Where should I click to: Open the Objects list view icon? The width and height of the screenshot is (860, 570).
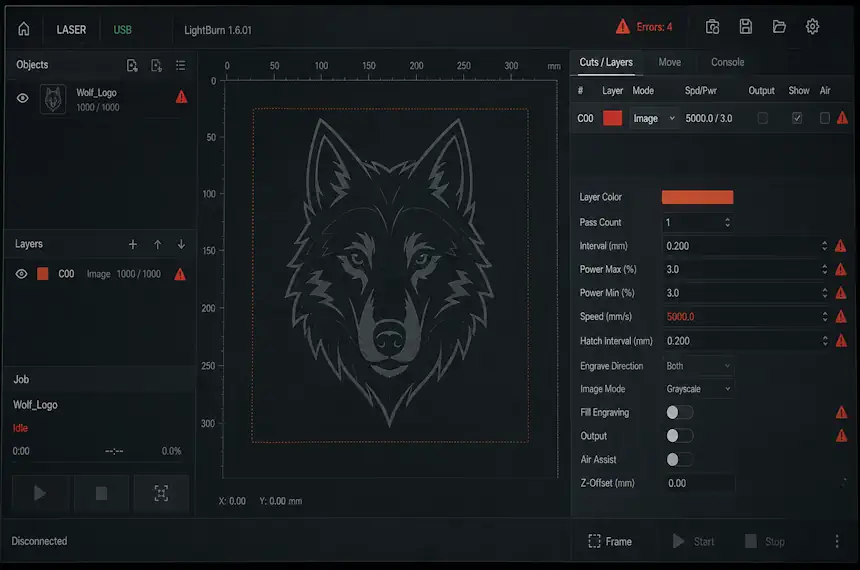point(180,65)
